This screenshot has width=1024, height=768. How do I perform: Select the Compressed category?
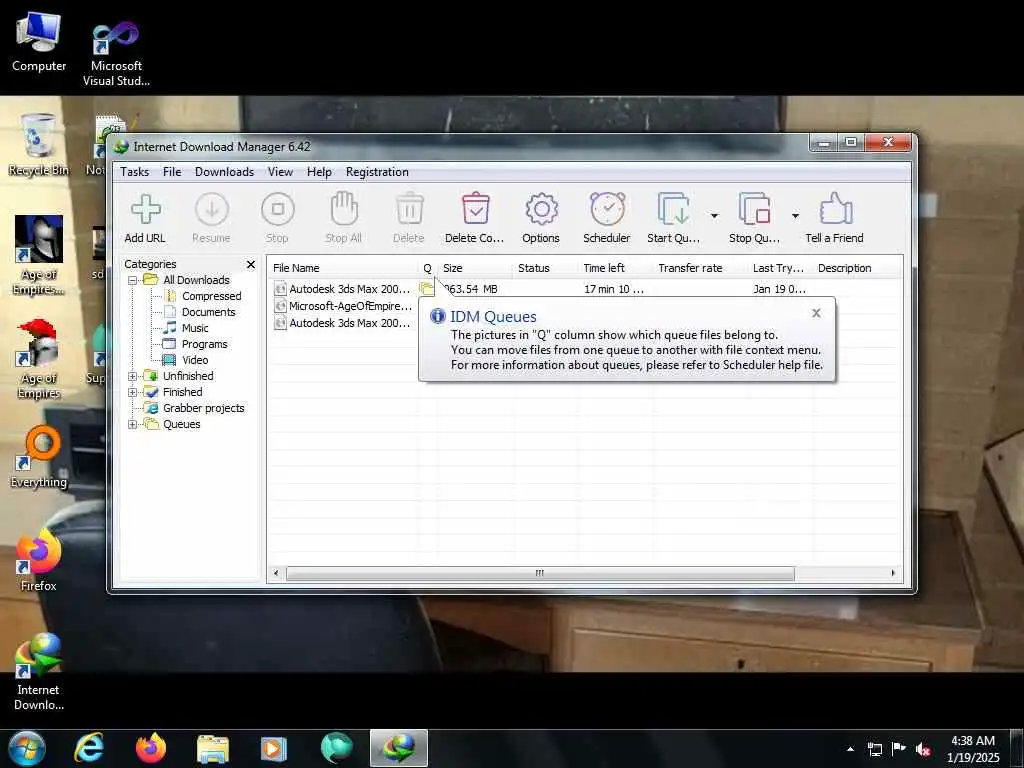point(212,296)
